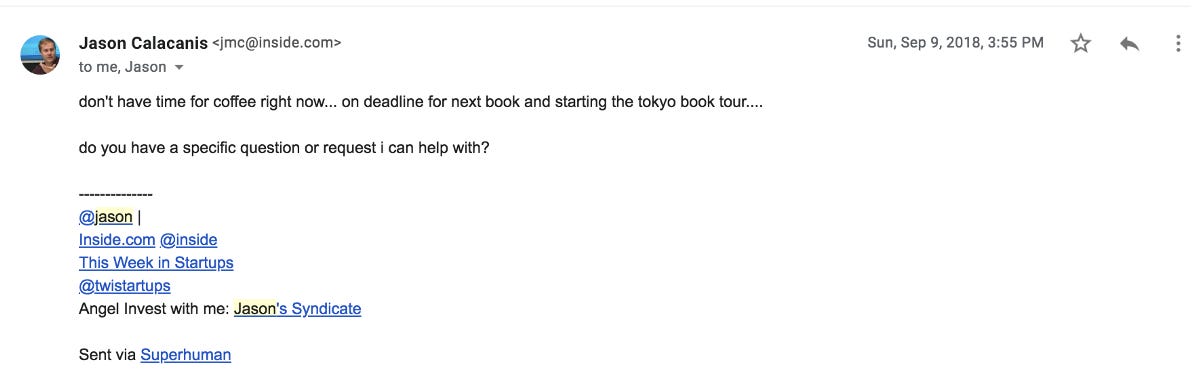Viewport: 1200px width, 383px height.
Task: Click the 'Sent via' text
Action: click(x=108, y=355)
